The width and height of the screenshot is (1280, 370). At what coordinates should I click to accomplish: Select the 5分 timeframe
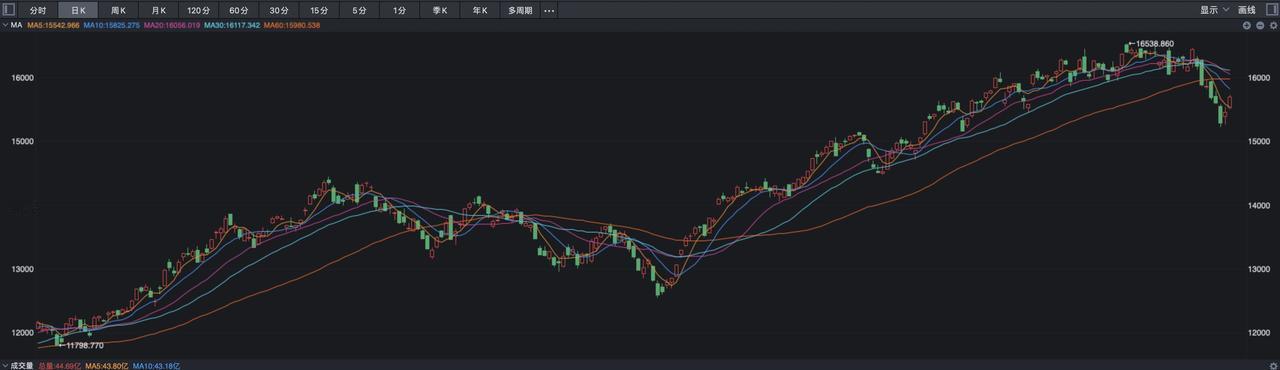[359, 10]
